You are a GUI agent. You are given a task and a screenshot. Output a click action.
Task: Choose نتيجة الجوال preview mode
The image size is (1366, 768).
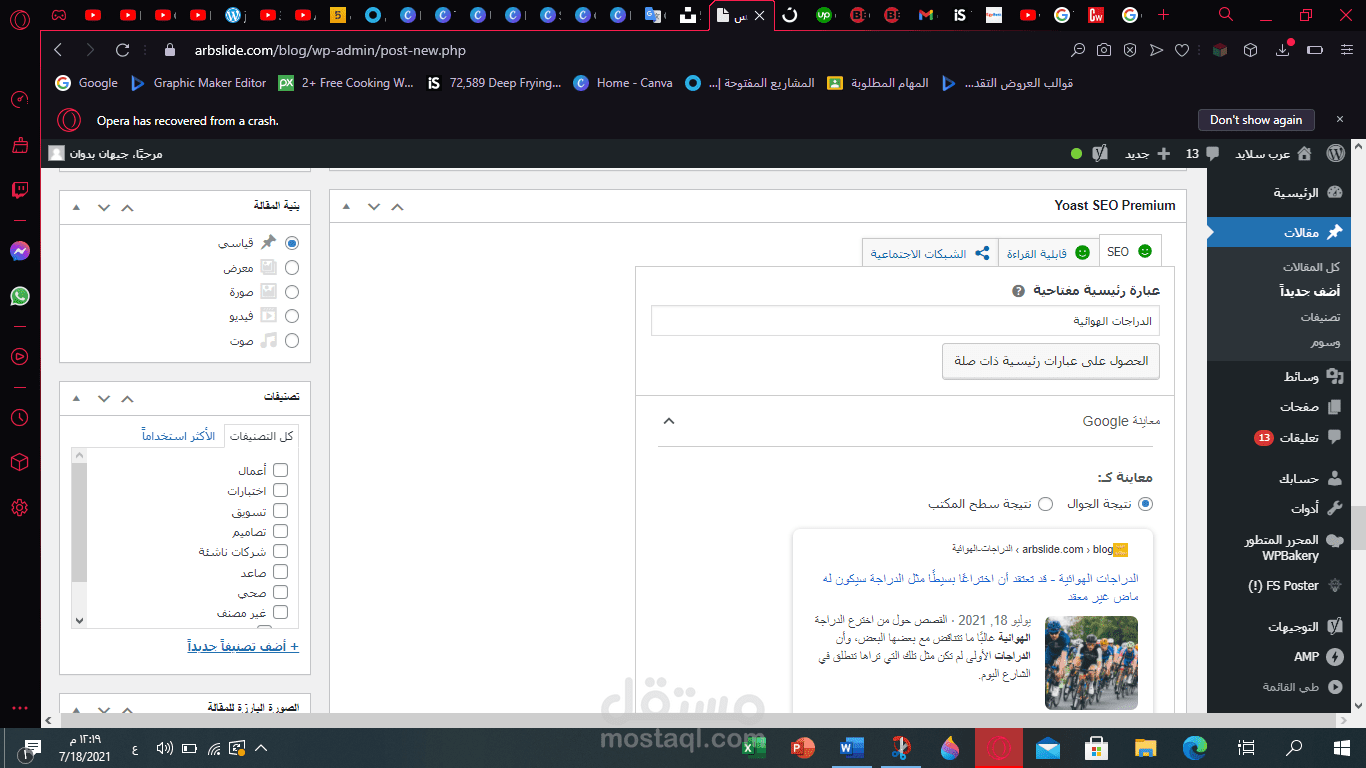[1146, 504]
